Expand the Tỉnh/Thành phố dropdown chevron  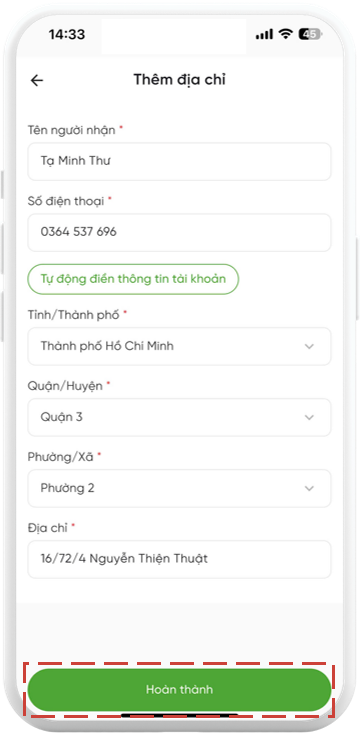coord(309,346)
